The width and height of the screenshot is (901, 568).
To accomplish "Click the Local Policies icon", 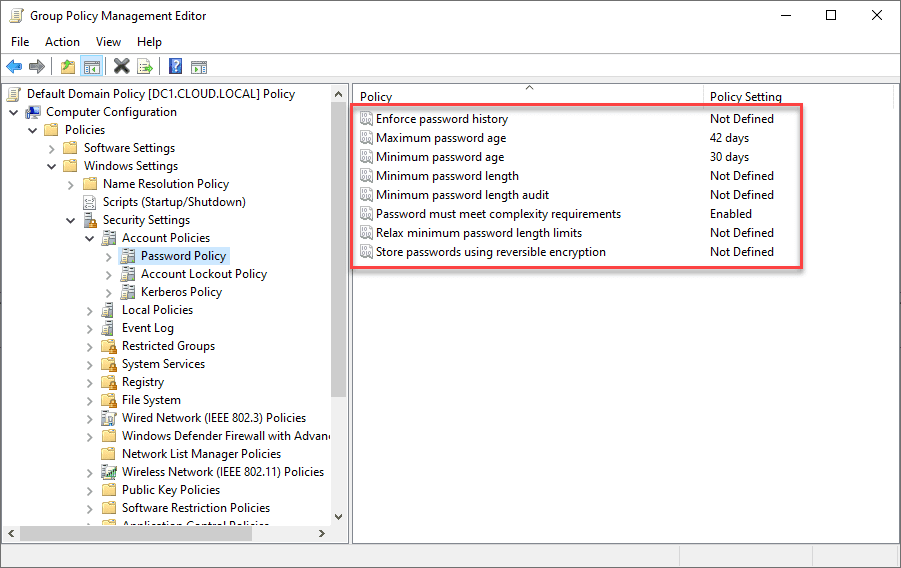I will (x=107, y=310).
